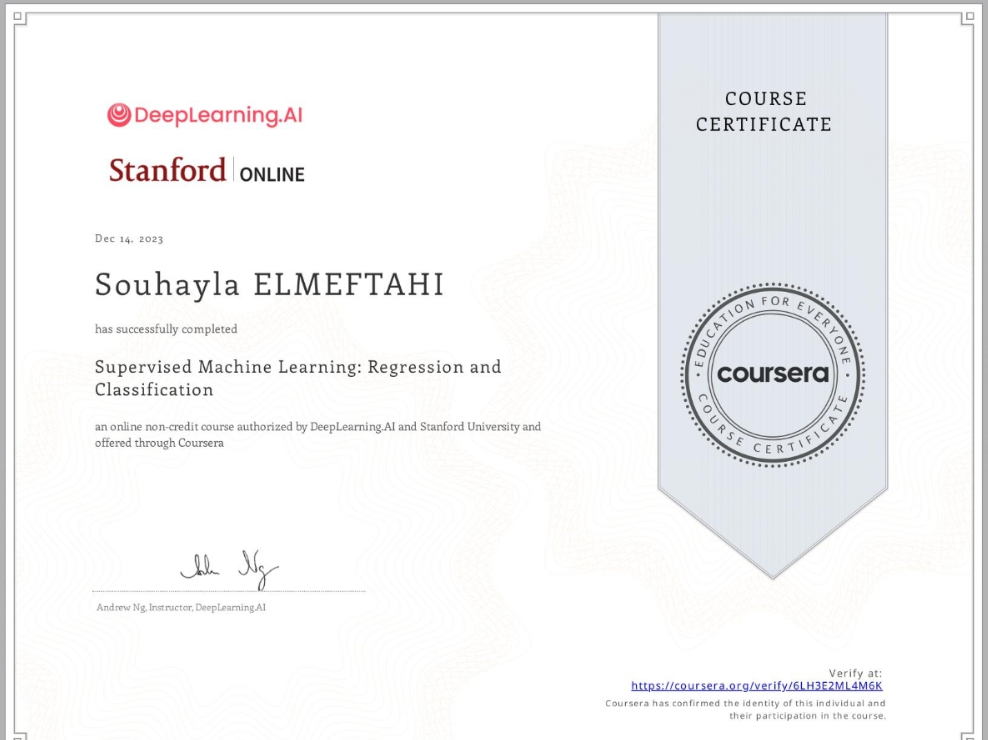Click the course title "Supervised Machine Learning: Regression and Classification"

(x=298, y=378)
